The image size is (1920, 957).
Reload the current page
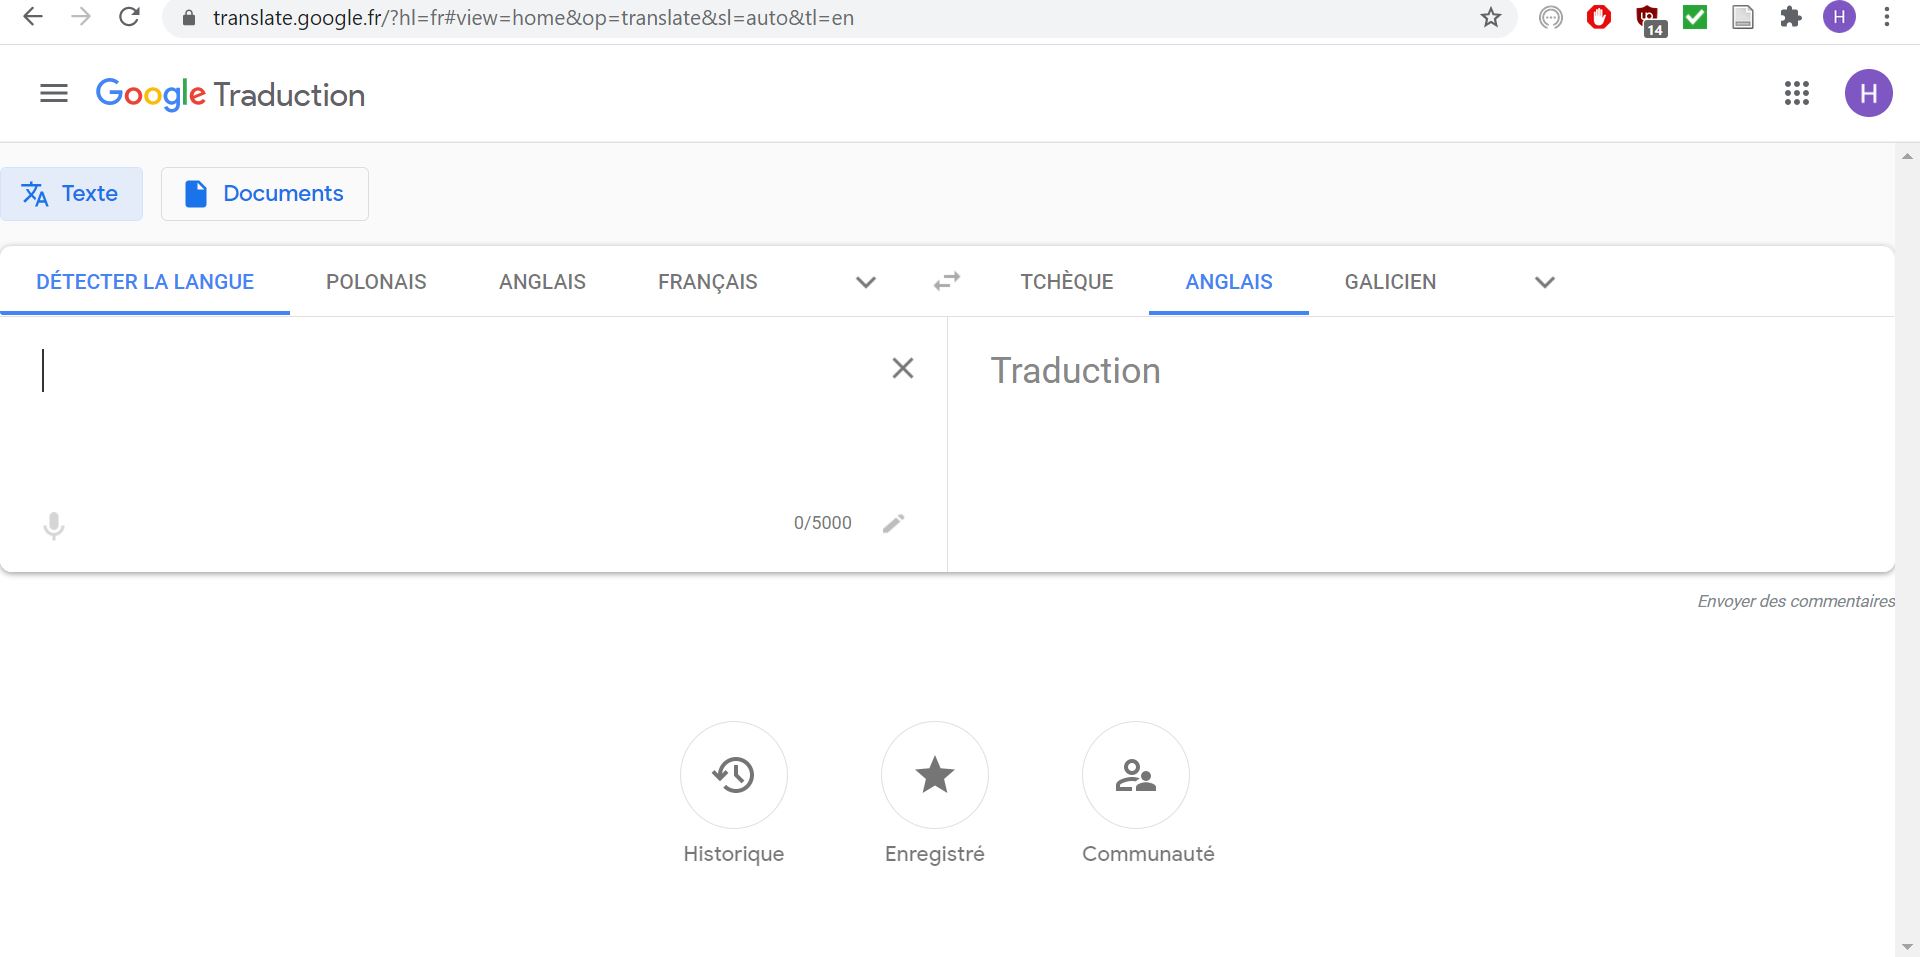[129, 17]
